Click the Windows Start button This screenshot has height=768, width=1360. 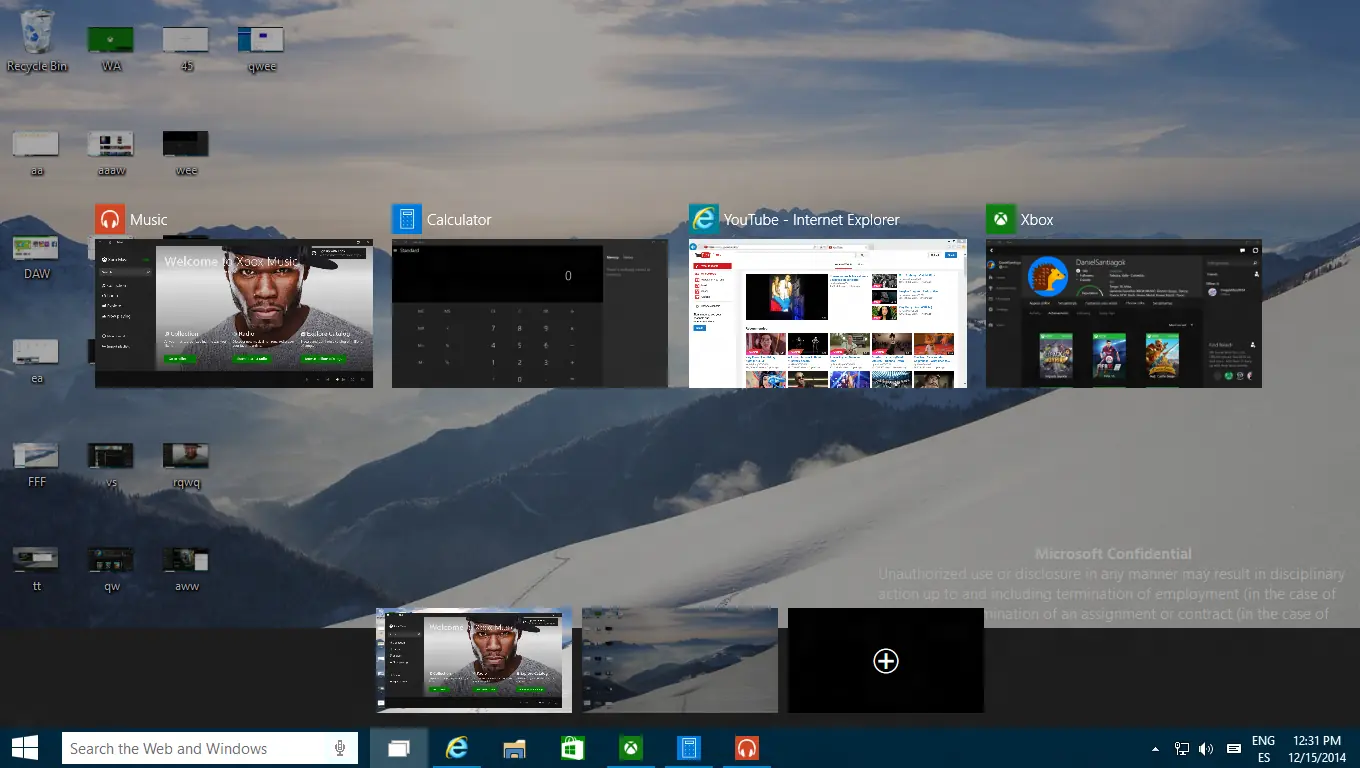tap(25, 748)
